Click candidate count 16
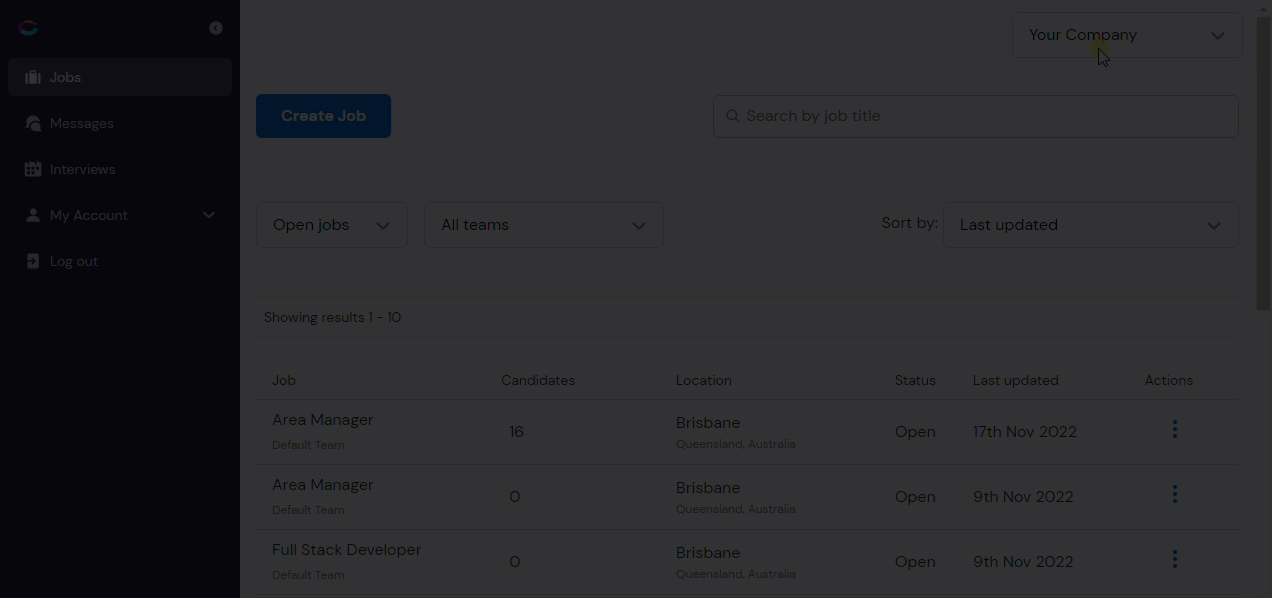 click(x=516, y=432)
